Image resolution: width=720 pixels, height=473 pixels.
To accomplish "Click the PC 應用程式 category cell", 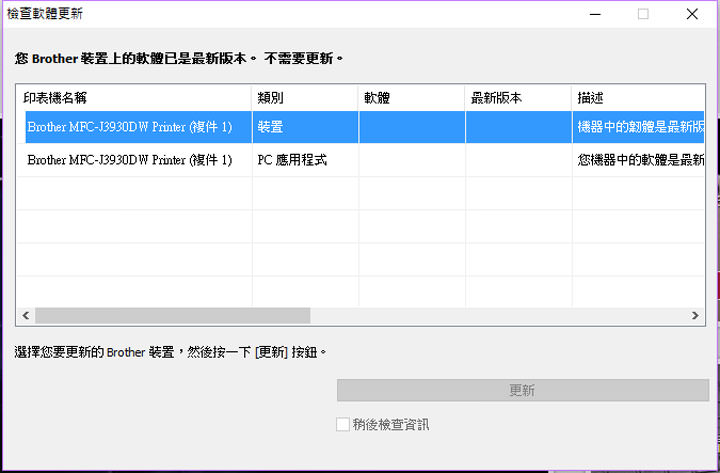I will (x=305, y=160).
